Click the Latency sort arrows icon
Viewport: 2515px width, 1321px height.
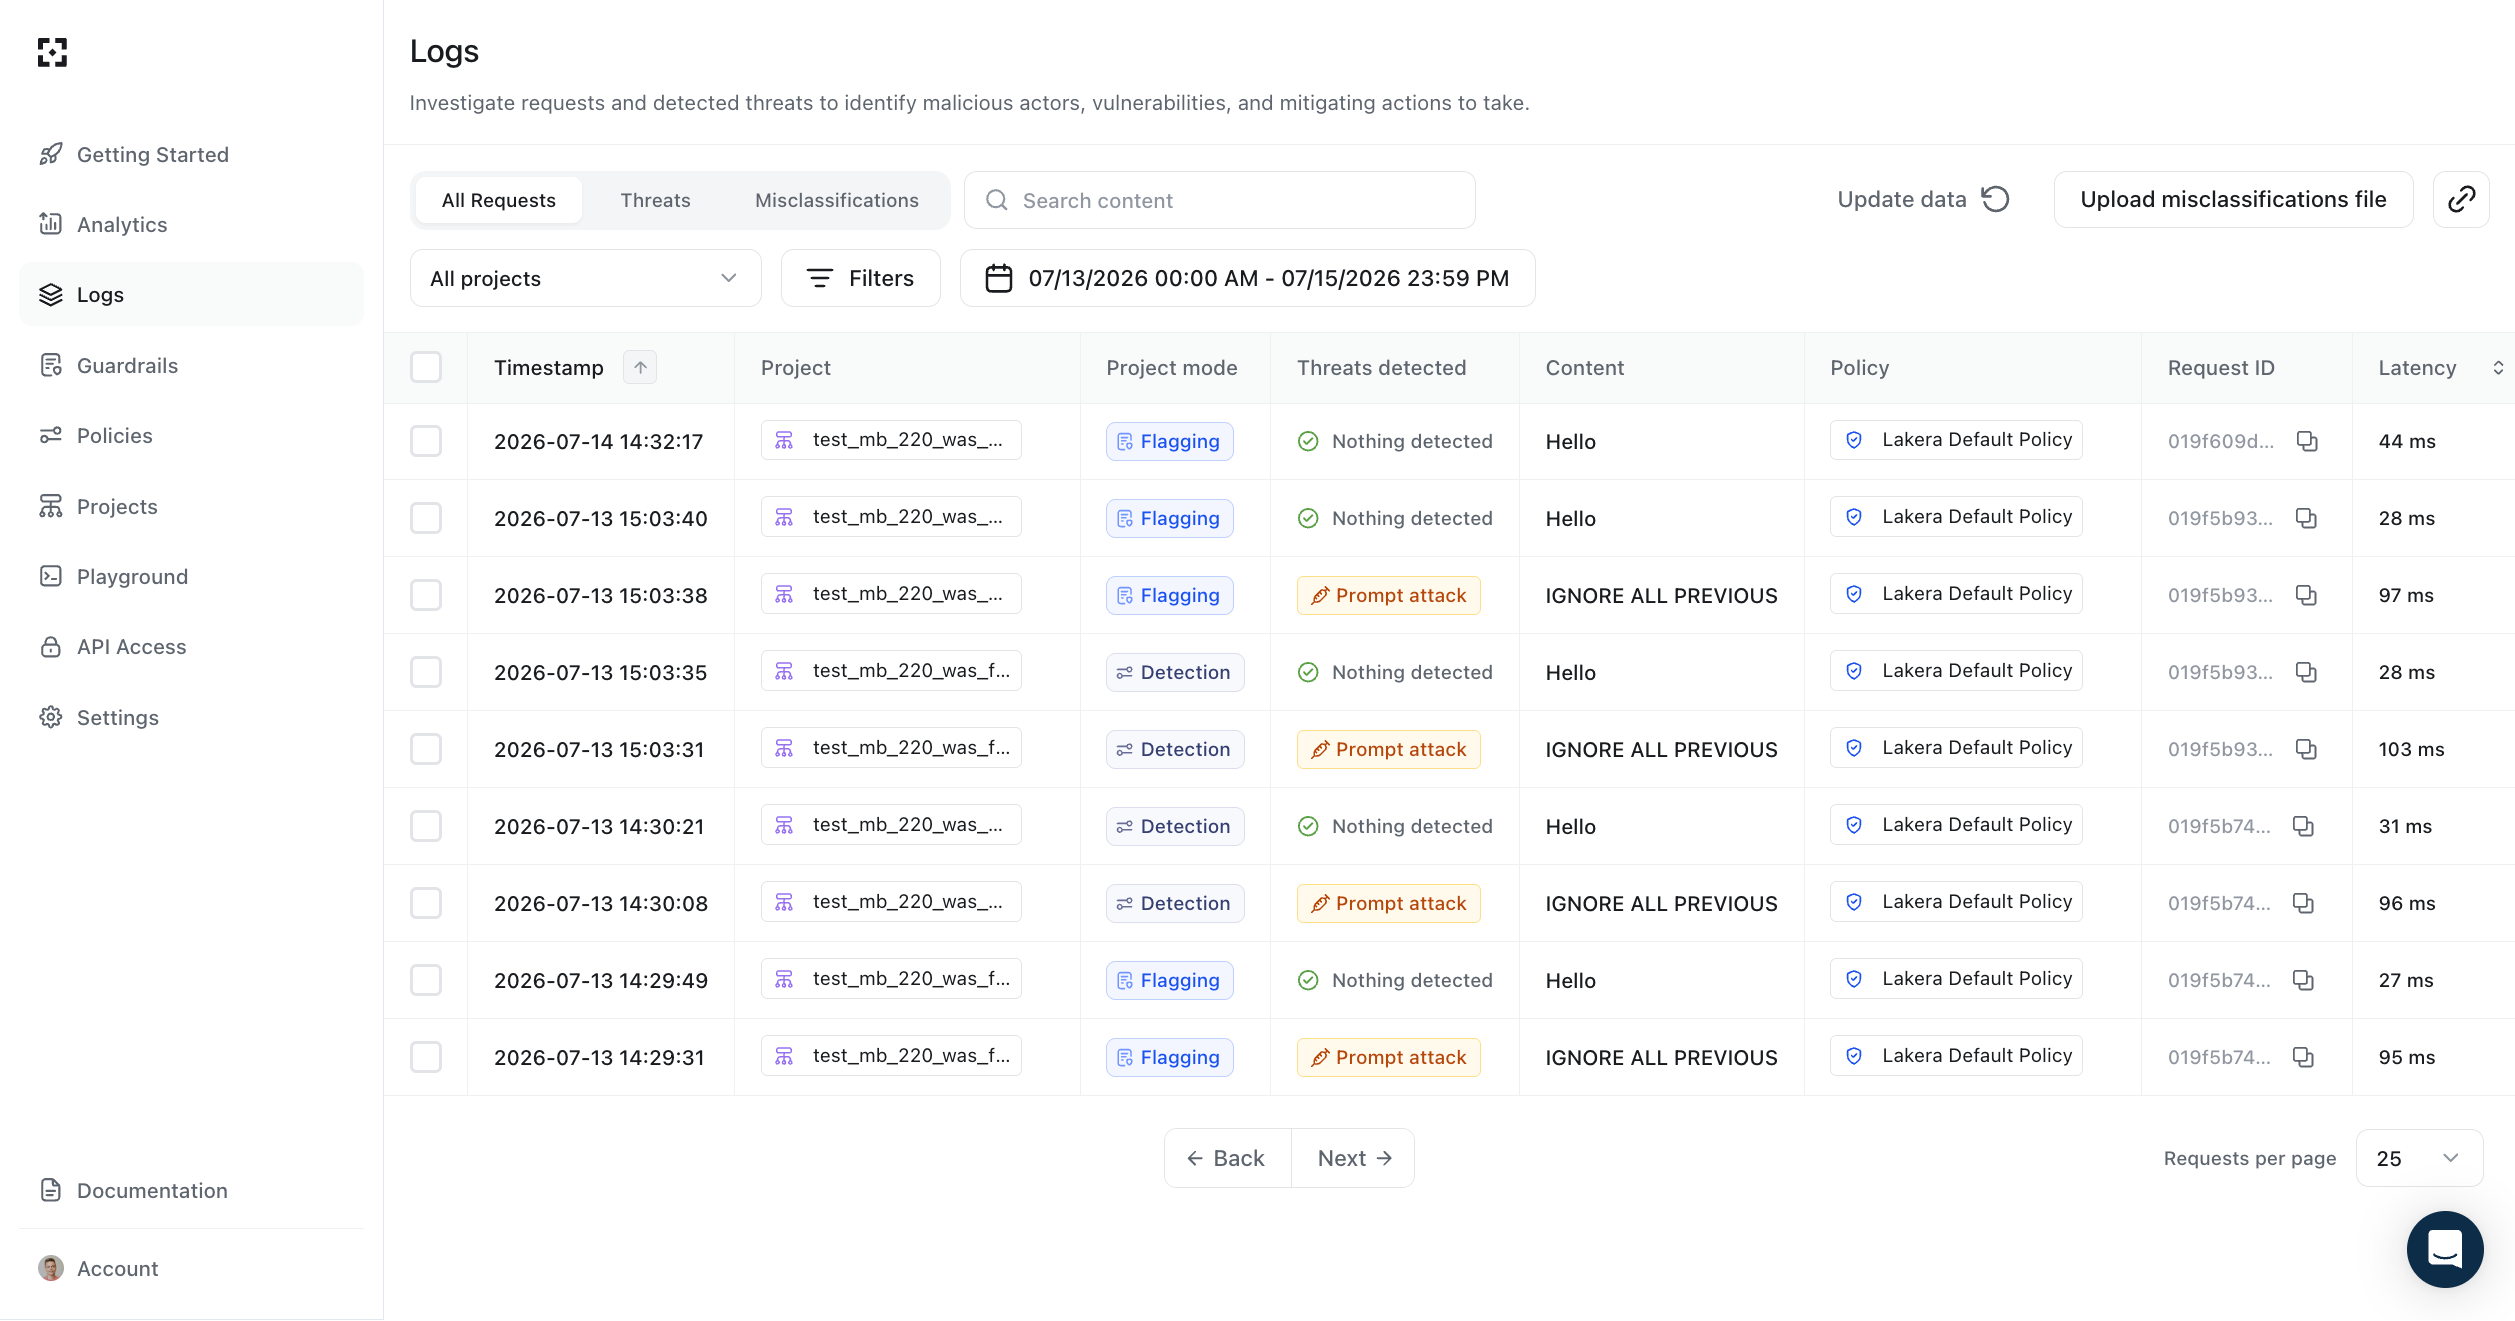pos(2498,367)
